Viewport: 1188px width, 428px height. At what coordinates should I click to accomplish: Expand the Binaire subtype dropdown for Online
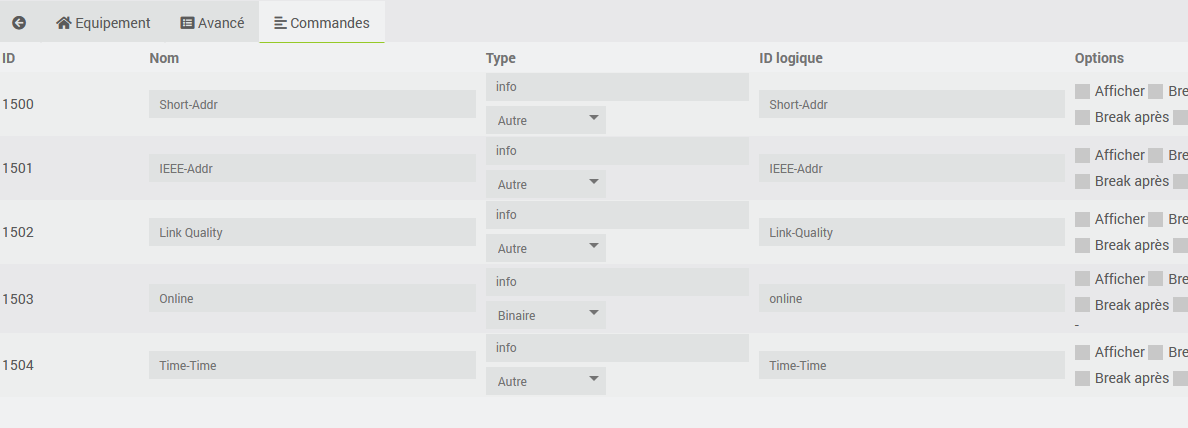click(546, 315)
